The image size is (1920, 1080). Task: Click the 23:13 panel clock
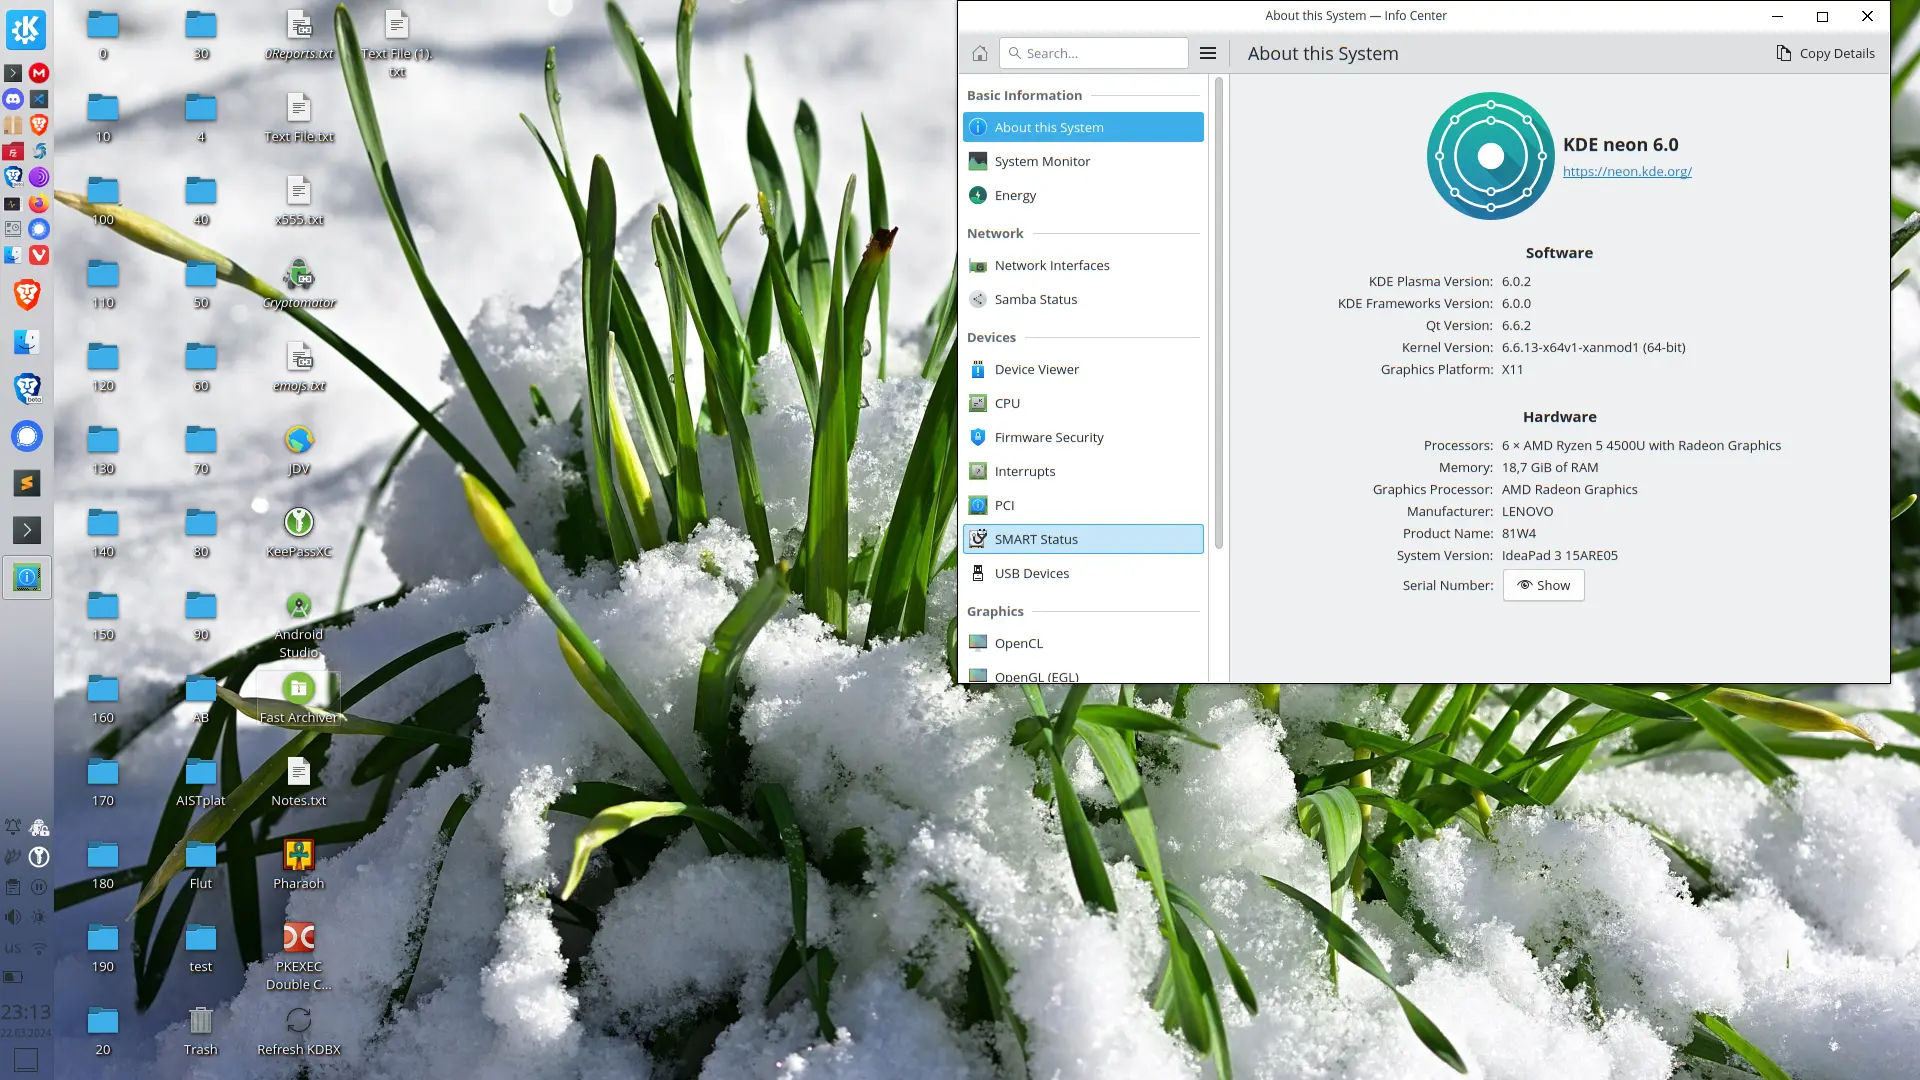pyautogui.click(x=26, y=1013)
